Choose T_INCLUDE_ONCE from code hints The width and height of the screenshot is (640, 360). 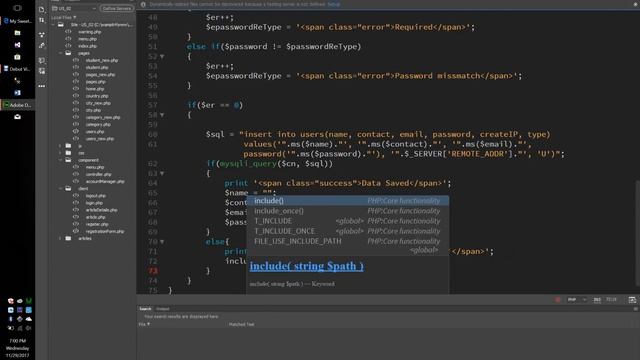click(347, 231)
